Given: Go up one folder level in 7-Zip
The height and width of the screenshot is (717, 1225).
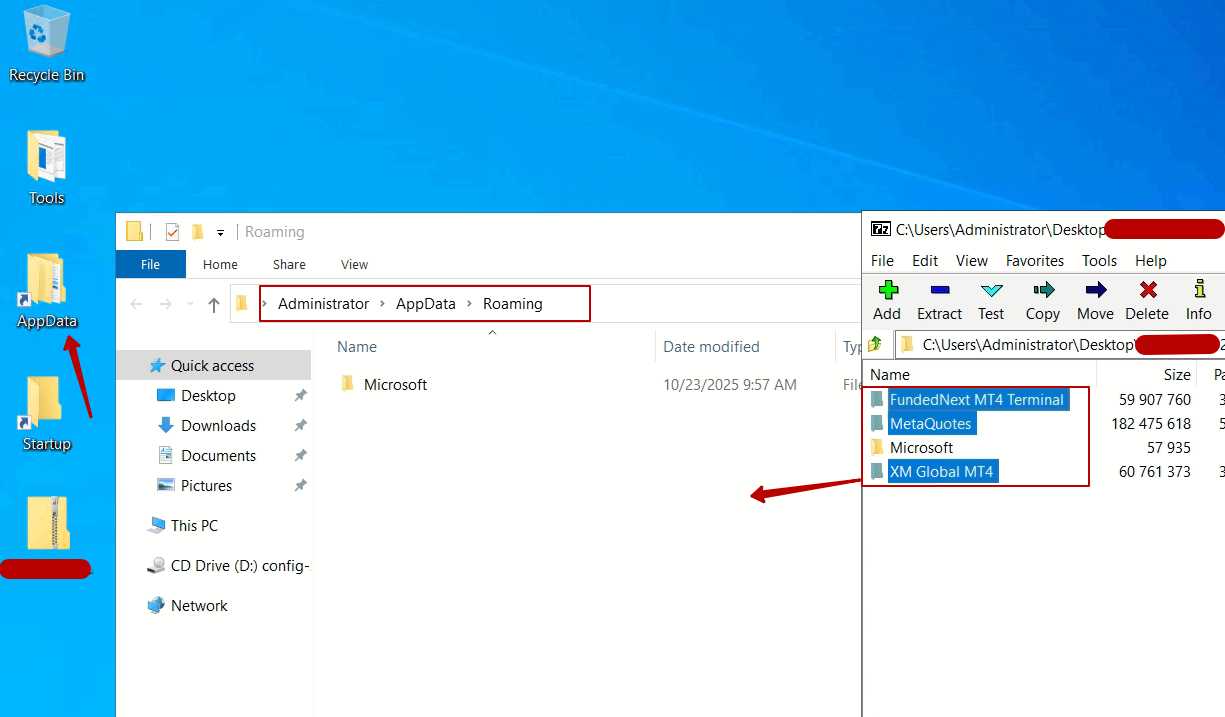Looking at the screenshot, I should point(875,345).
